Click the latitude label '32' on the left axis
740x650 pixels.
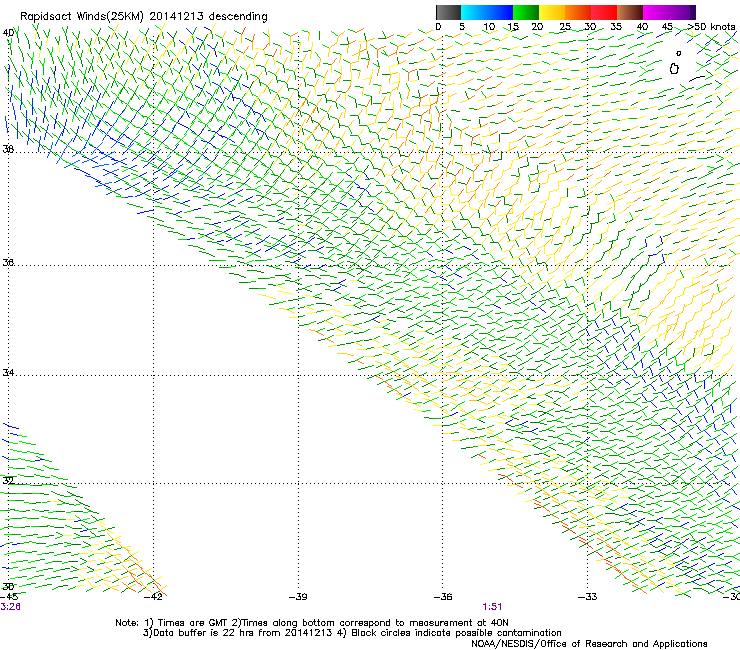point(8,481)
